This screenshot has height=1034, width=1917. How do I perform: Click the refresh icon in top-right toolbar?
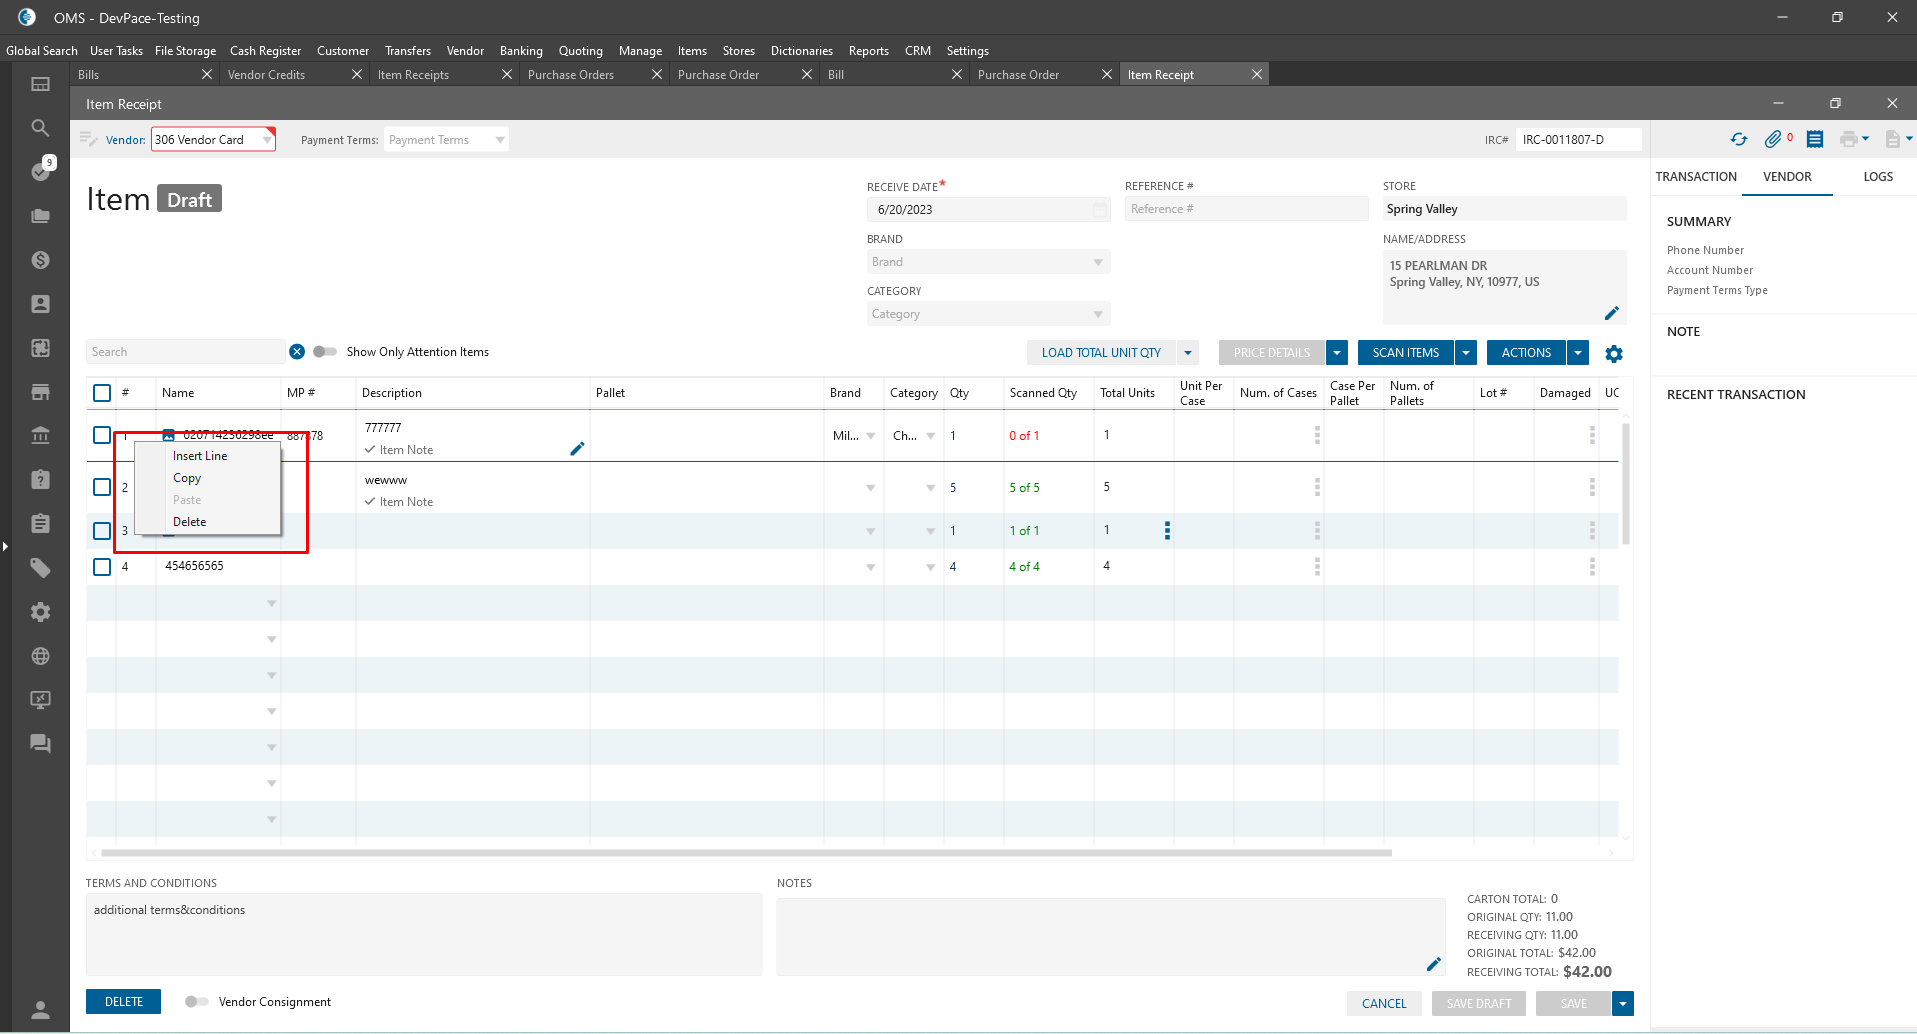point(1739,140)
